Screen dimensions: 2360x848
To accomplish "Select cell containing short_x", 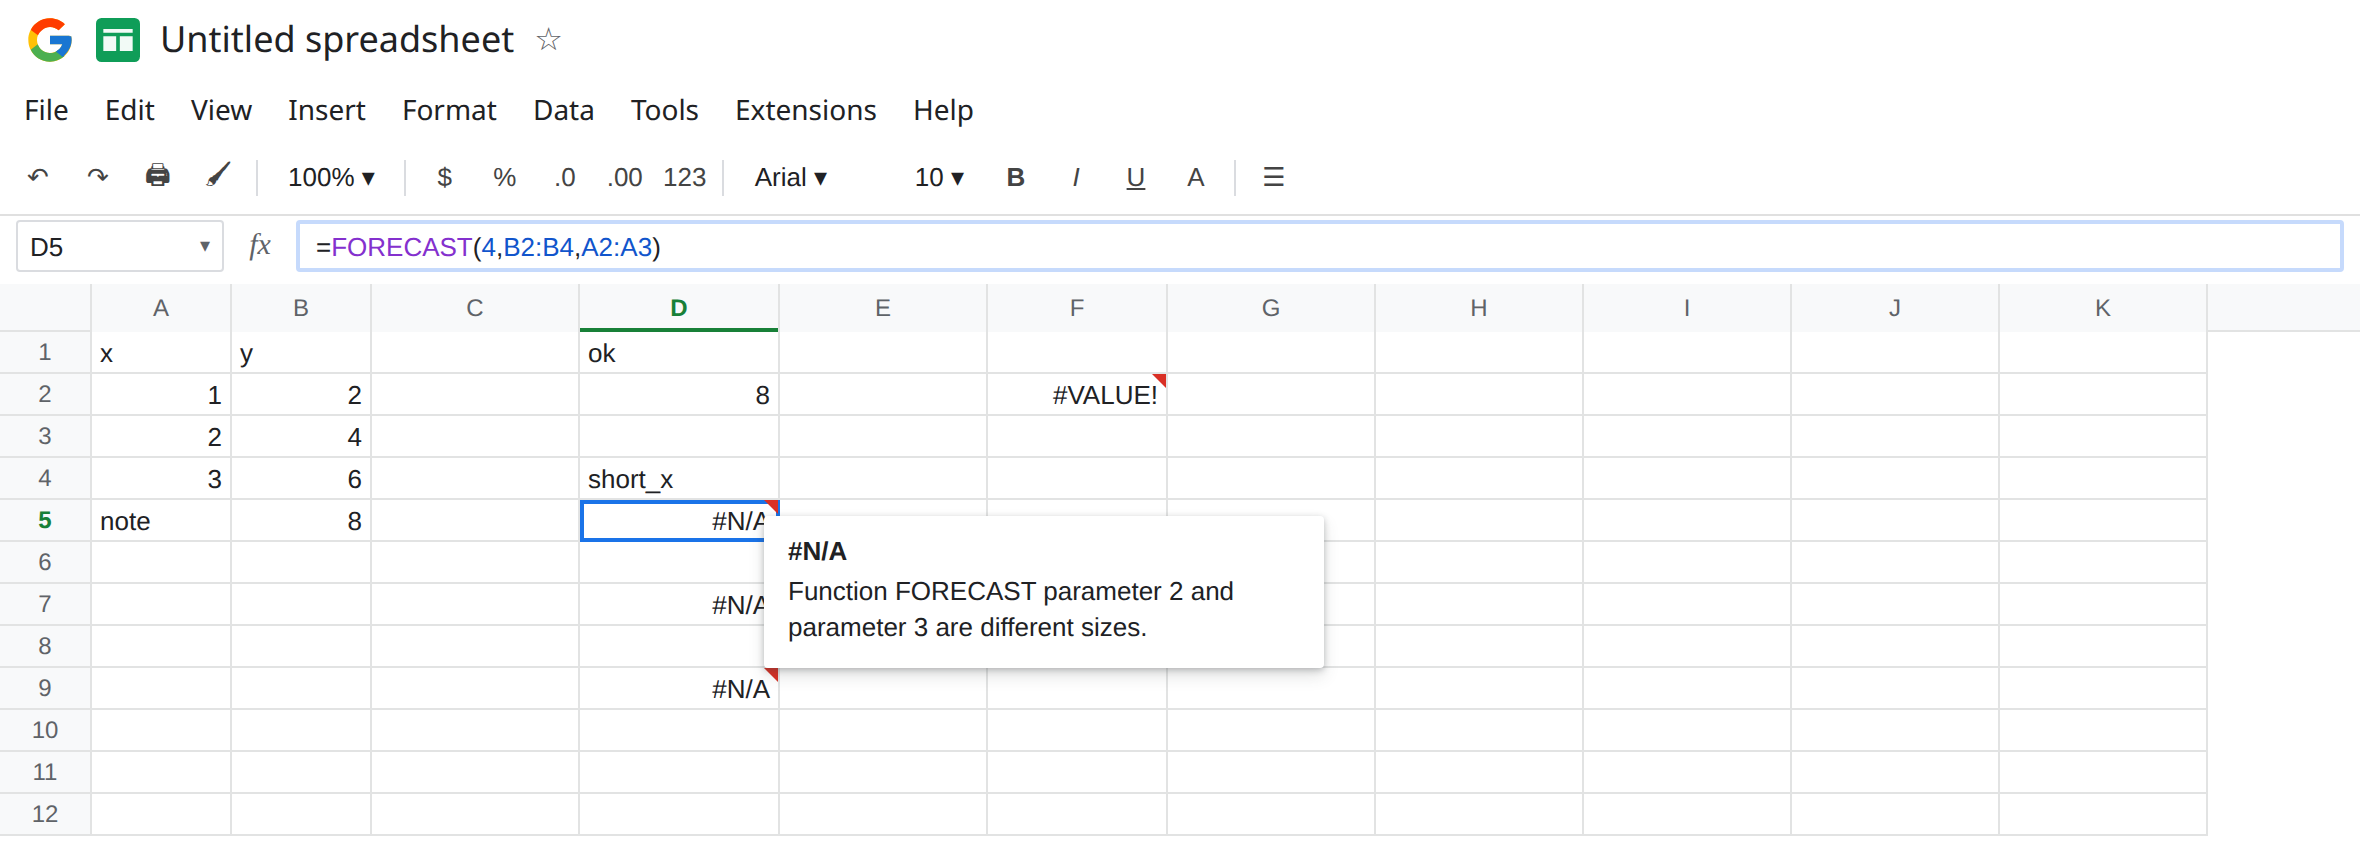I will pyautogui.click(x=679, y=478).
